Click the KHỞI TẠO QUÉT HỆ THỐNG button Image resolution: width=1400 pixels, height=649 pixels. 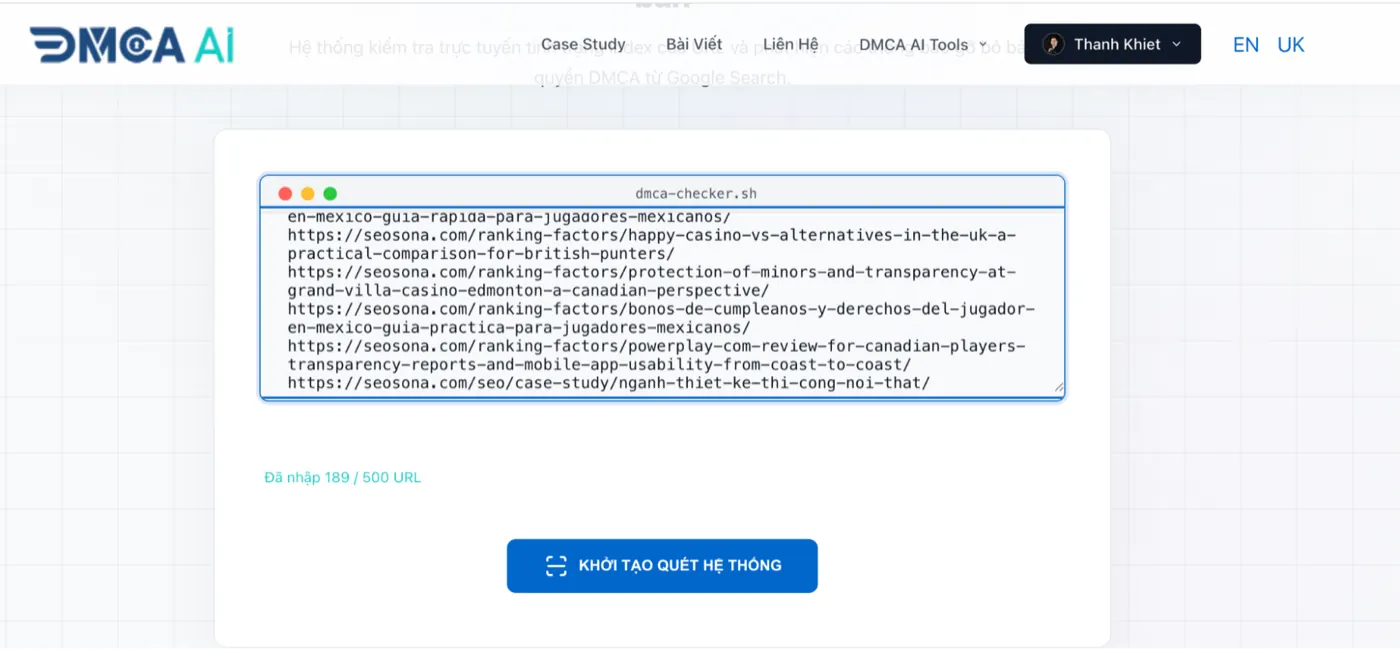[662, 566]
